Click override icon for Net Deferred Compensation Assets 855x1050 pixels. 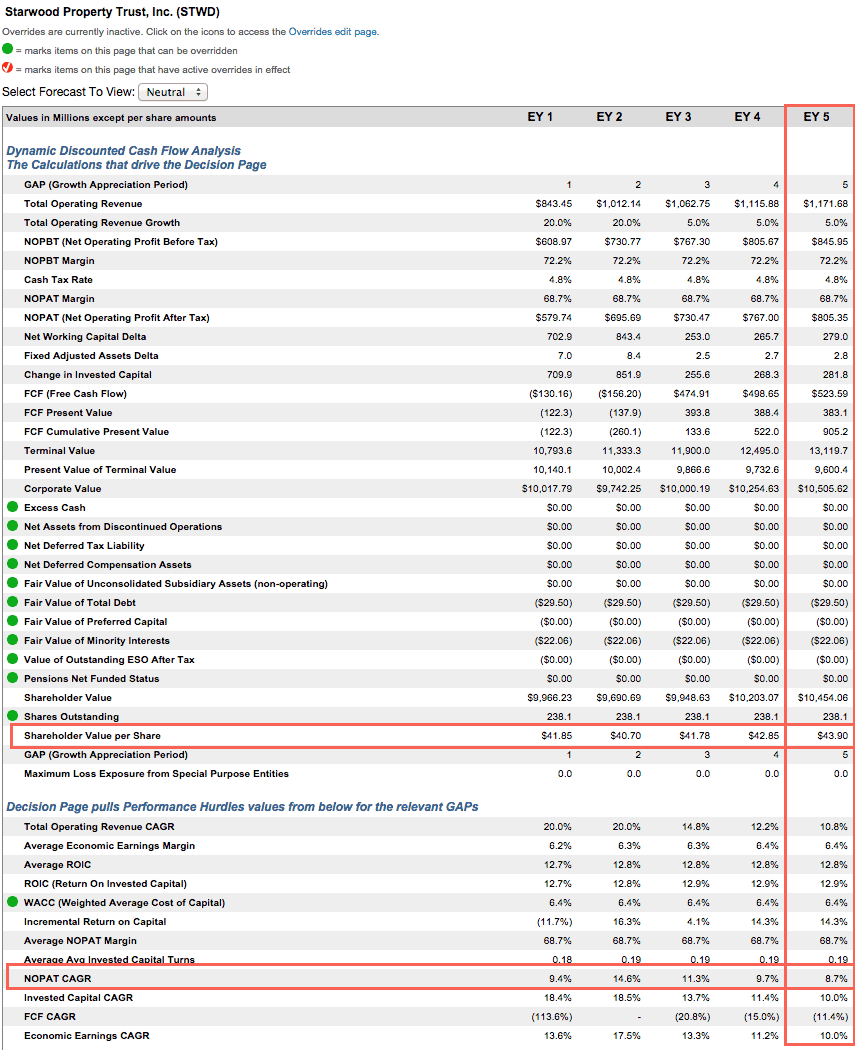coord(12,564)
